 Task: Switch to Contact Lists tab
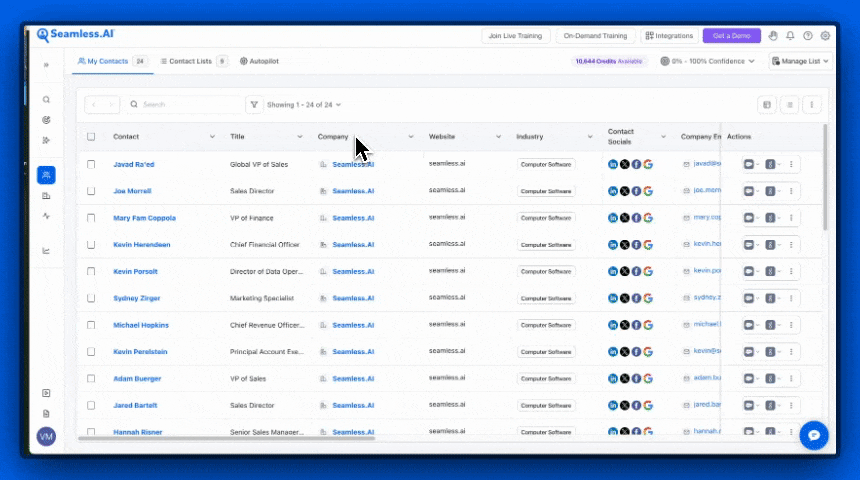point(194,61)
